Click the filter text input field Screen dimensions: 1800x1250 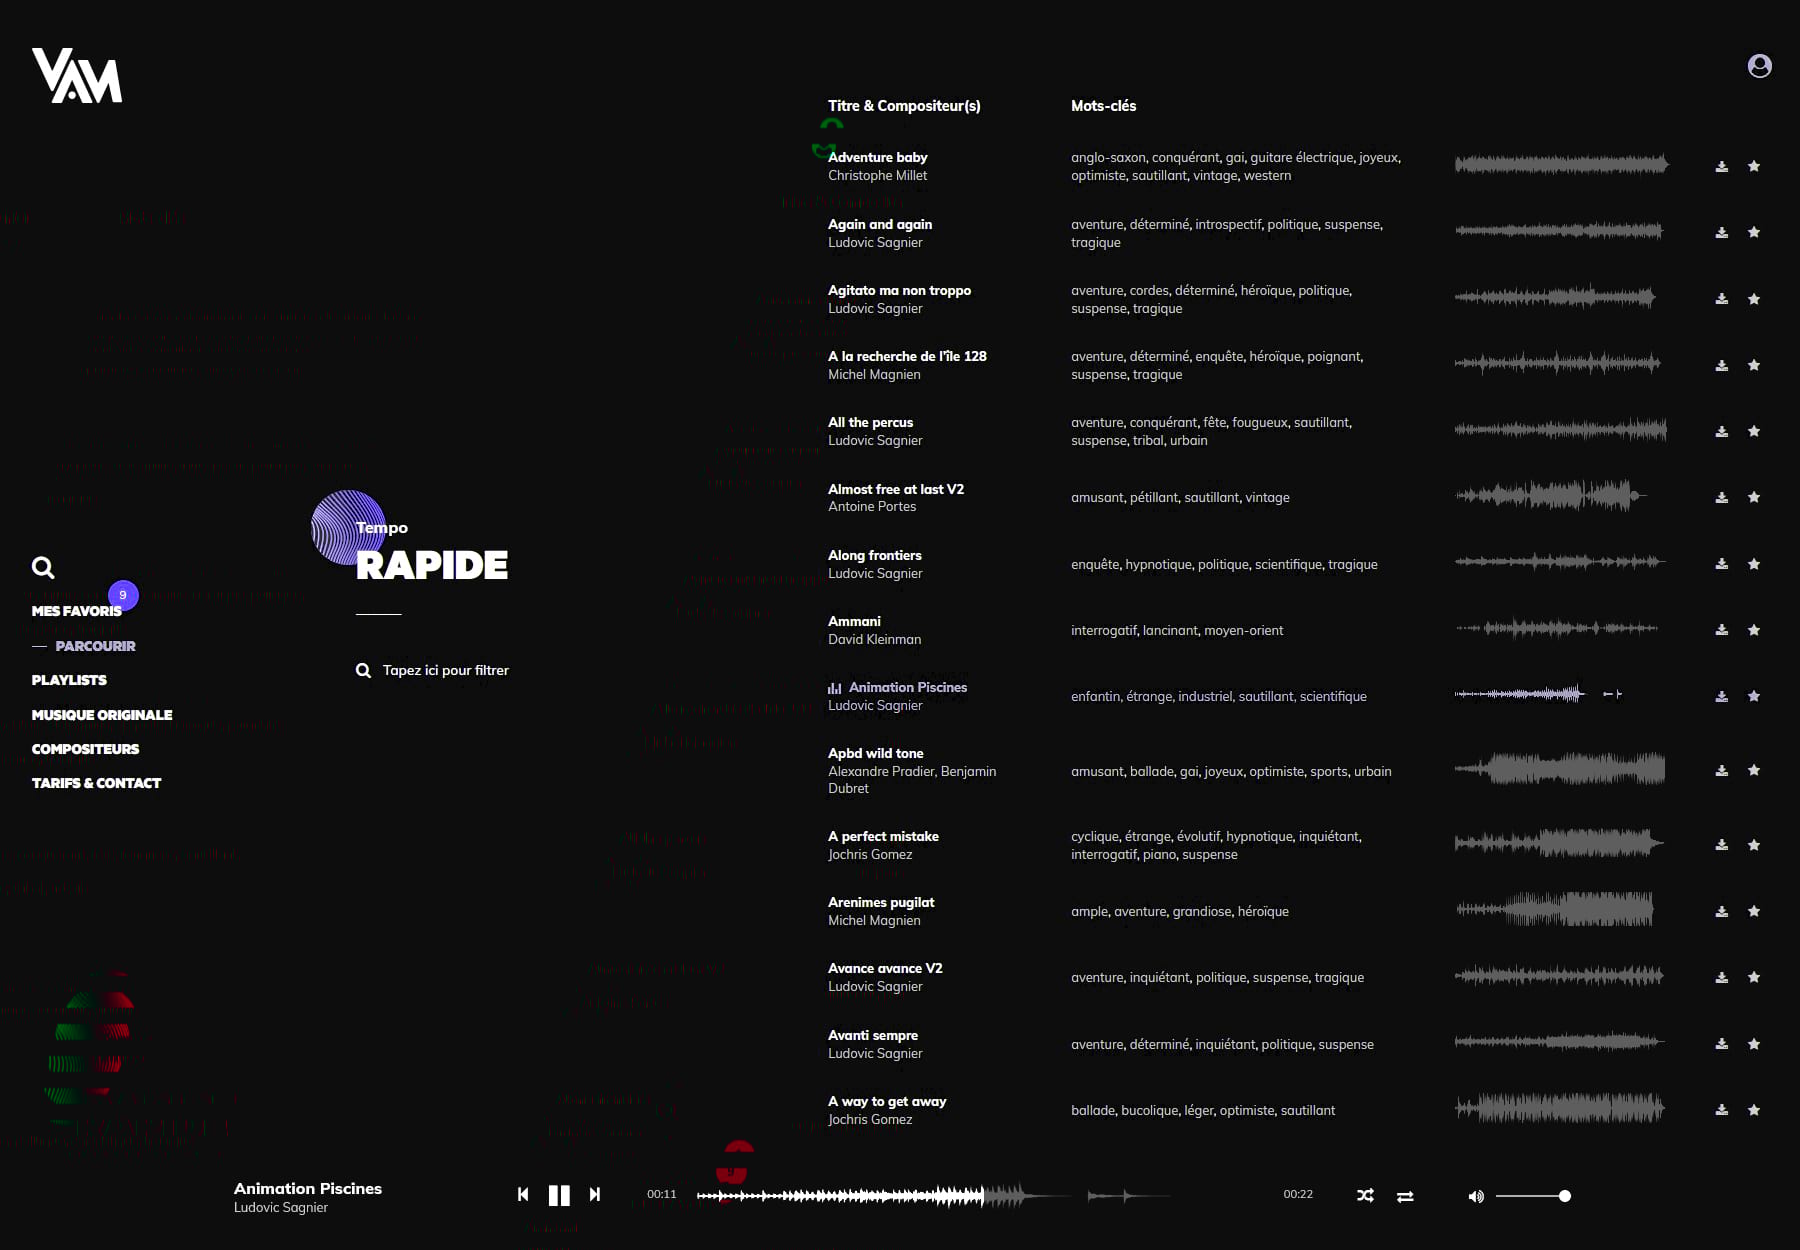(x=445, y=671)
